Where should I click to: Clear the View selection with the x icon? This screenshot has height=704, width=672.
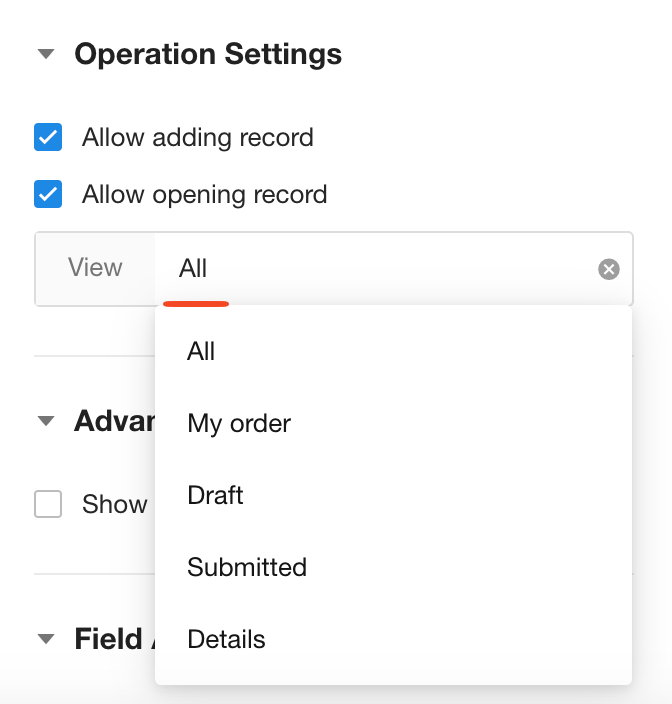608,269
